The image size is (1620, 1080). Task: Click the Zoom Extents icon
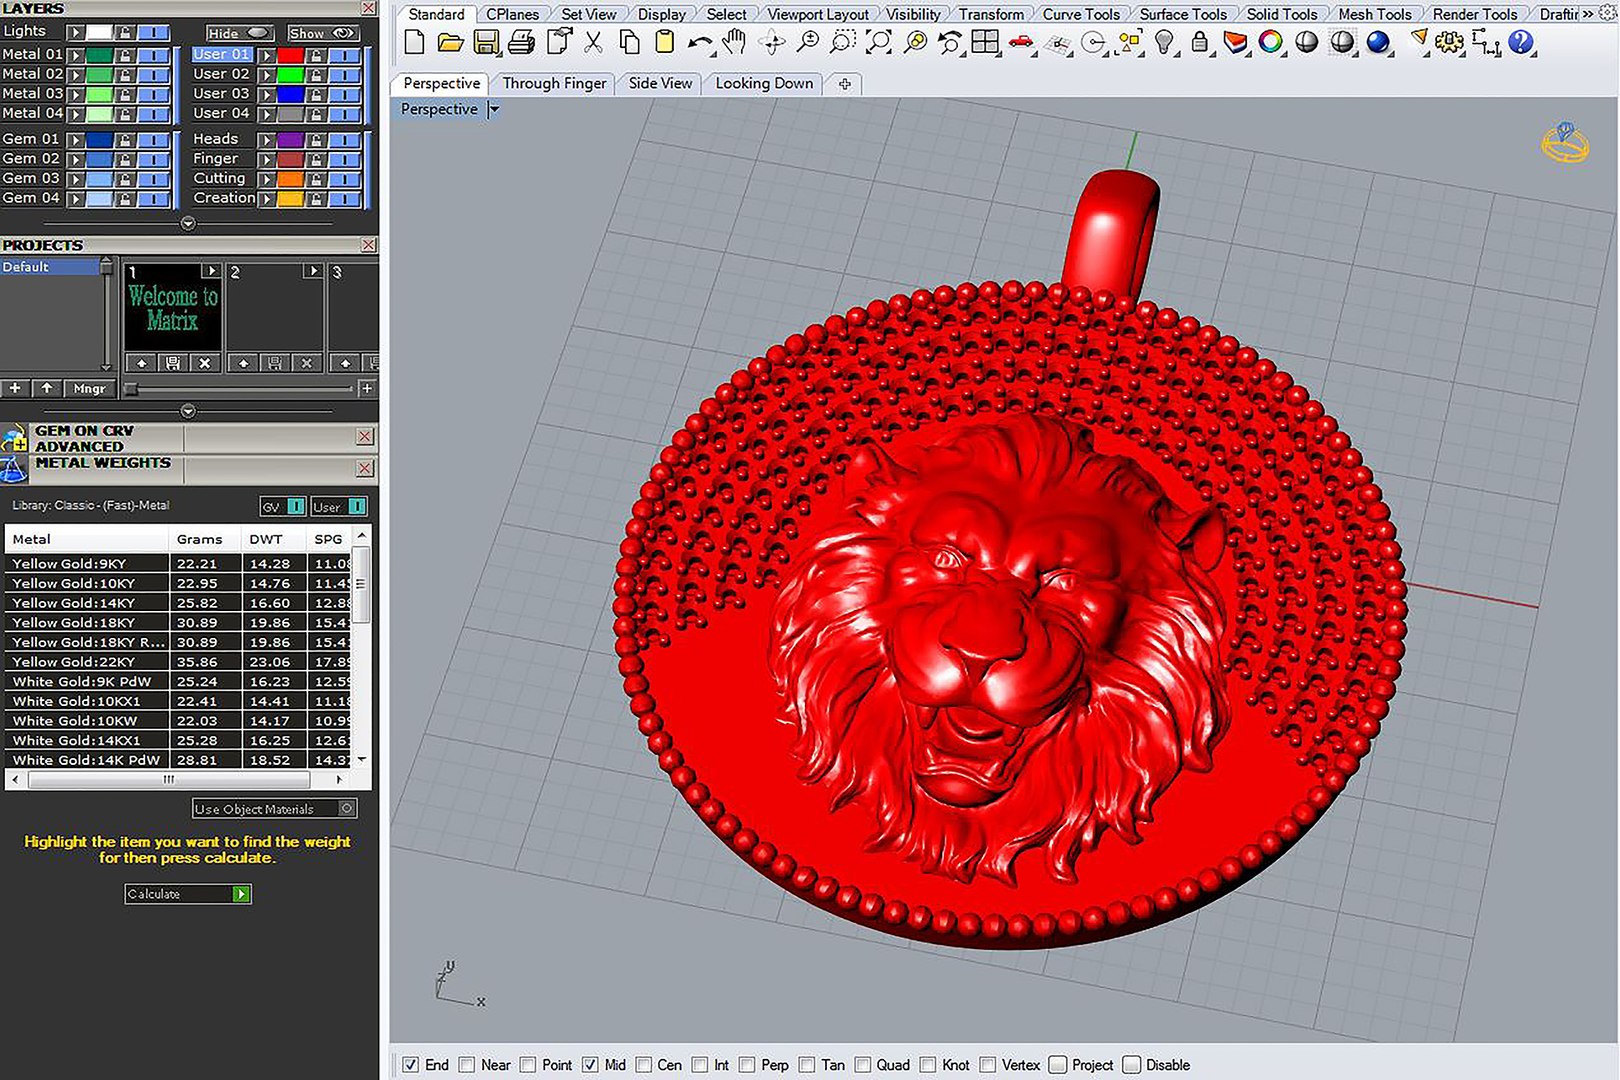tap(879, 43)
